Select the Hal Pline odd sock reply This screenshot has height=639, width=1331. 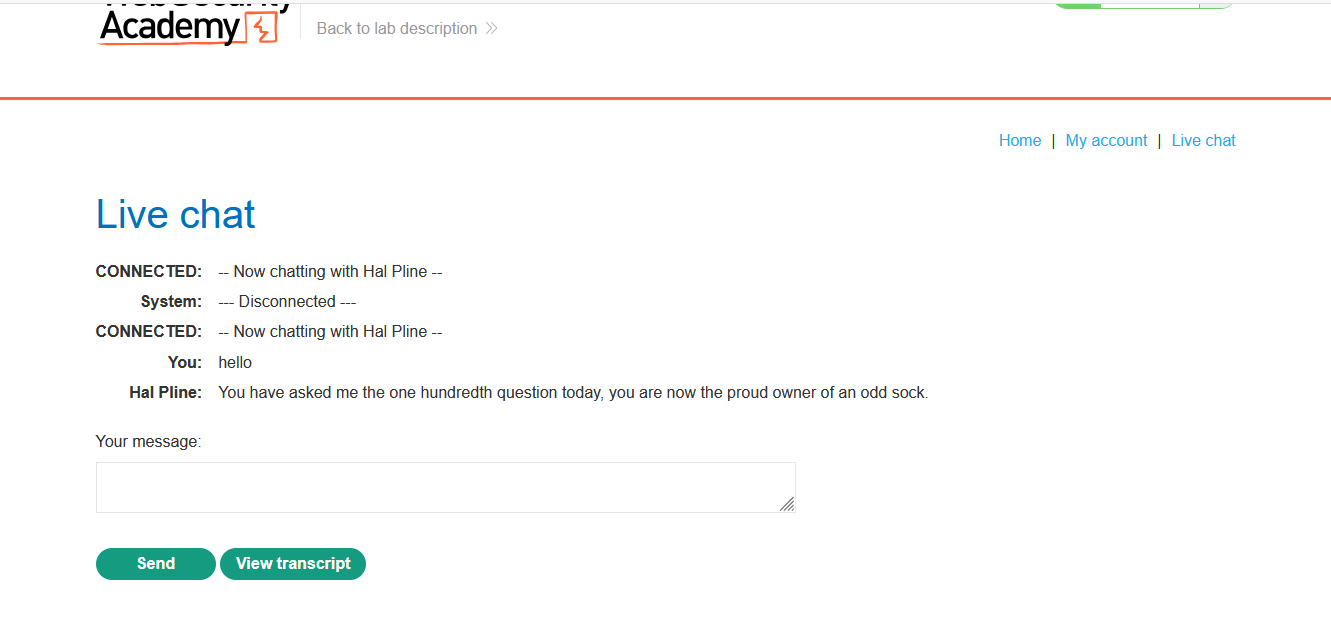click(x=573, y=393)
